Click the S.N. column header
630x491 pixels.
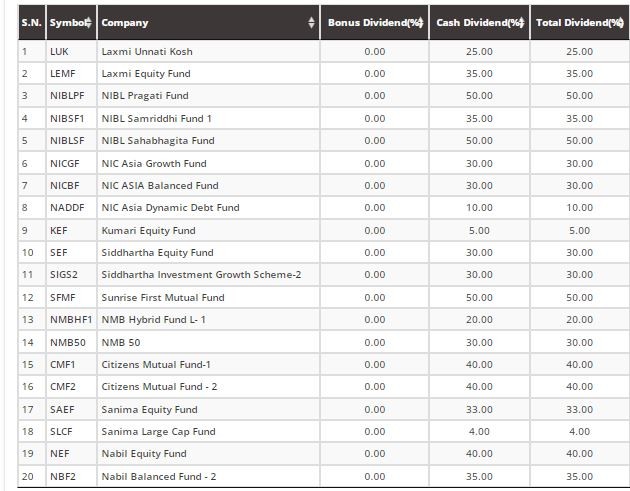pyautogui.click(x=32, y=23)
